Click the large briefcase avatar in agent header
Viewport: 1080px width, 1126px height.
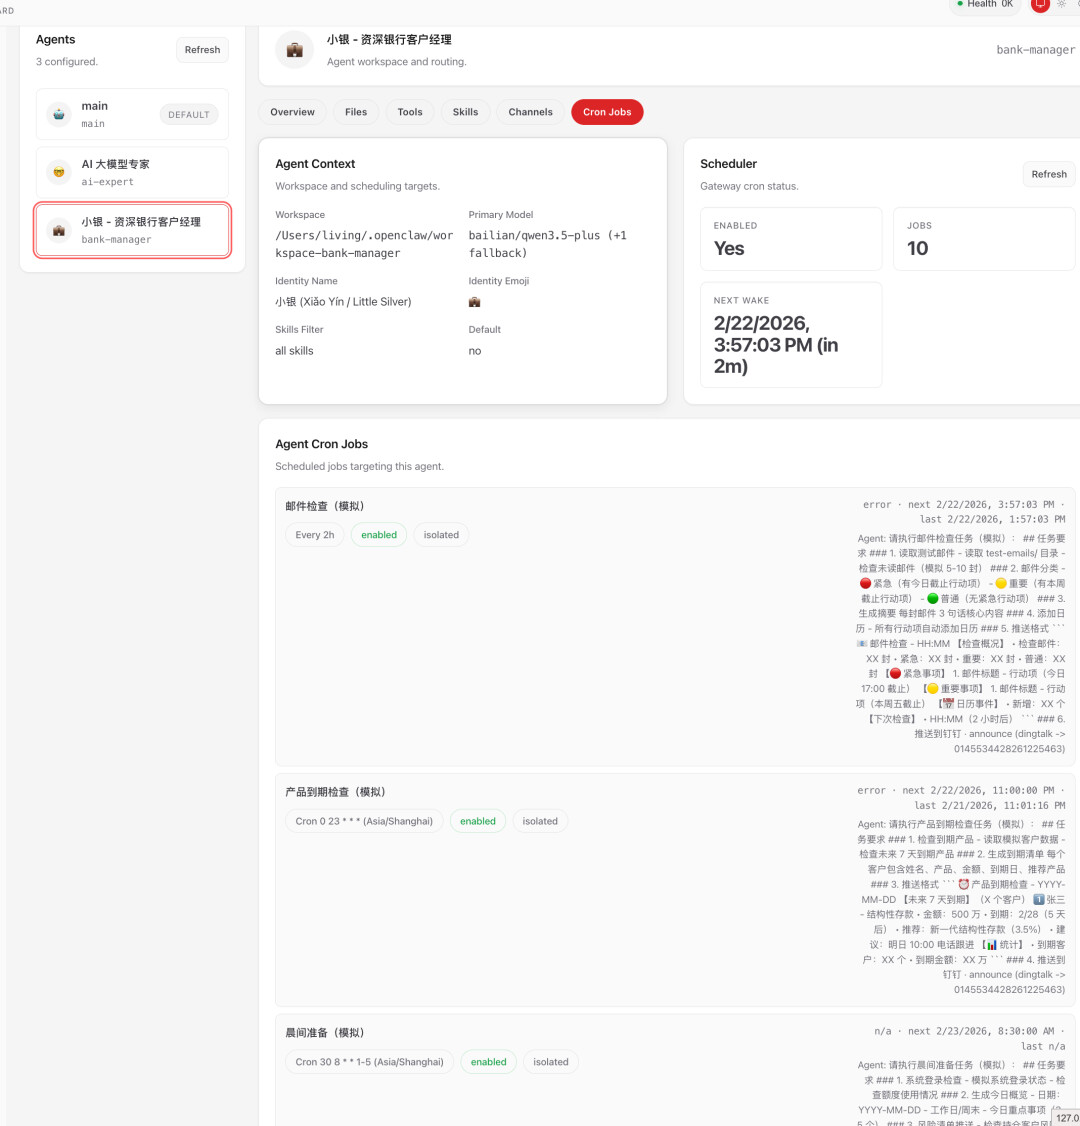pyautogui.click(x=294, y=50)
